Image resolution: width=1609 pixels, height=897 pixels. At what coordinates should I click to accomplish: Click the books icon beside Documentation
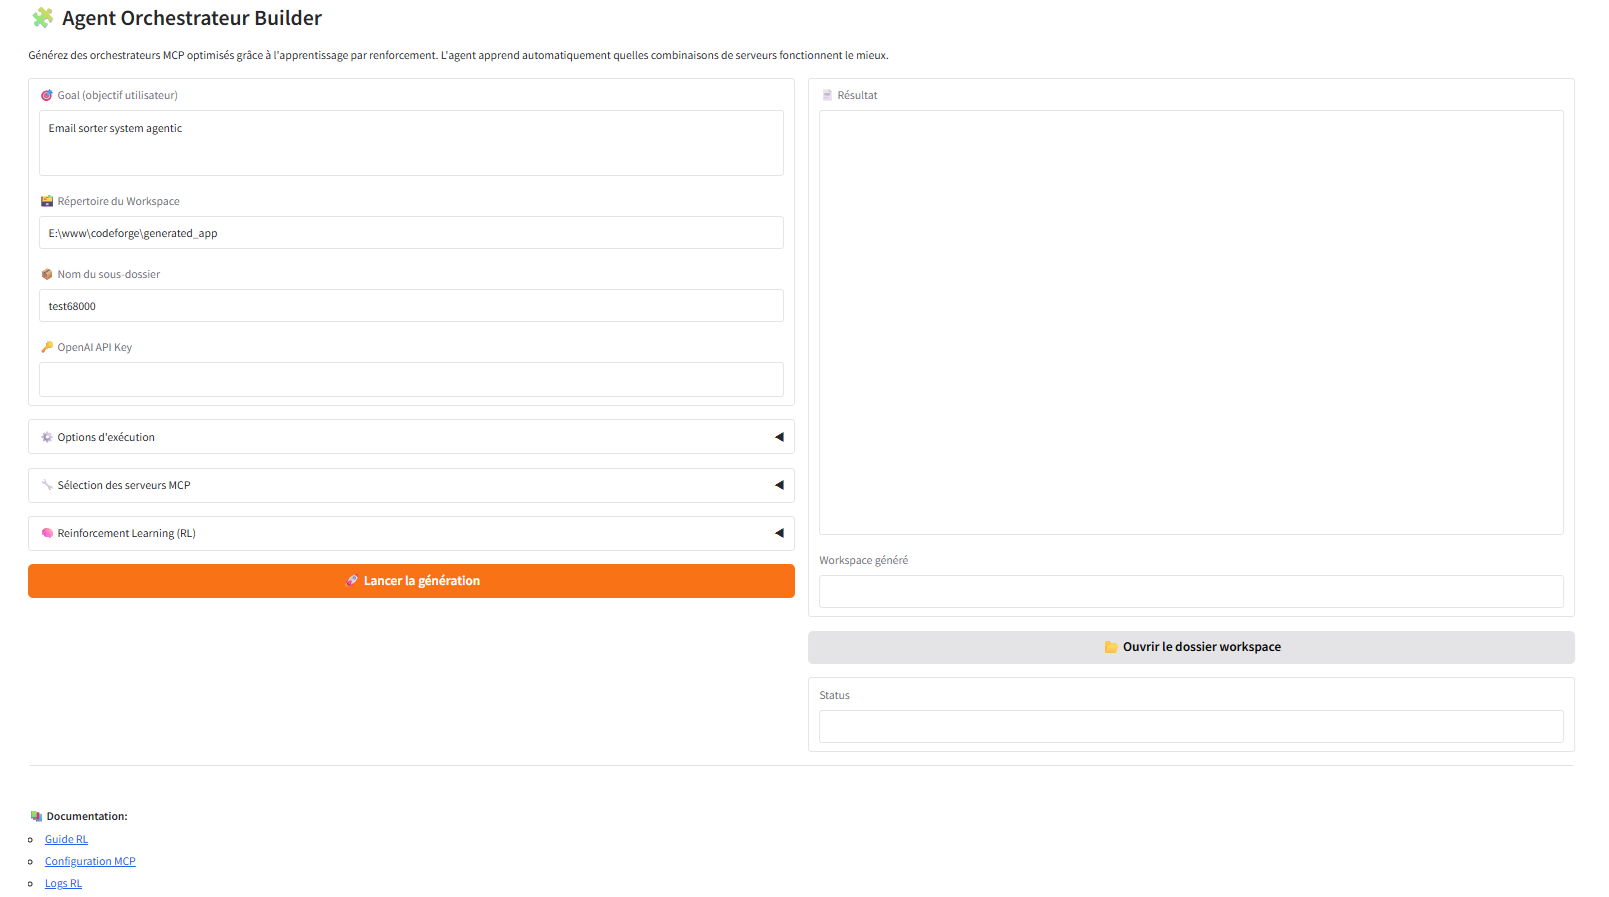(36, 816)
